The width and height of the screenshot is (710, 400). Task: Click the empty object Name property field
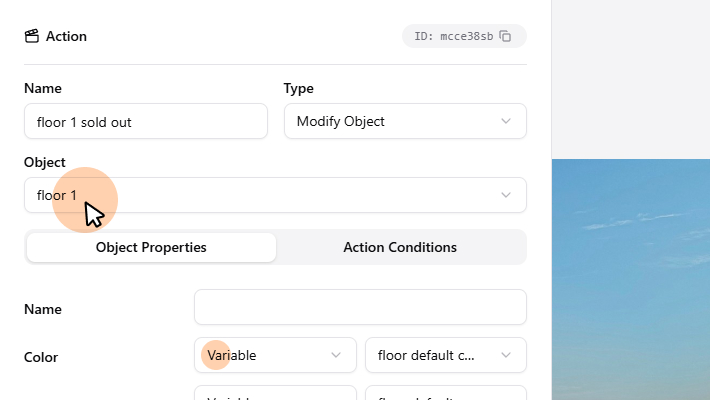pyautogui.click(x=360, y=307)
